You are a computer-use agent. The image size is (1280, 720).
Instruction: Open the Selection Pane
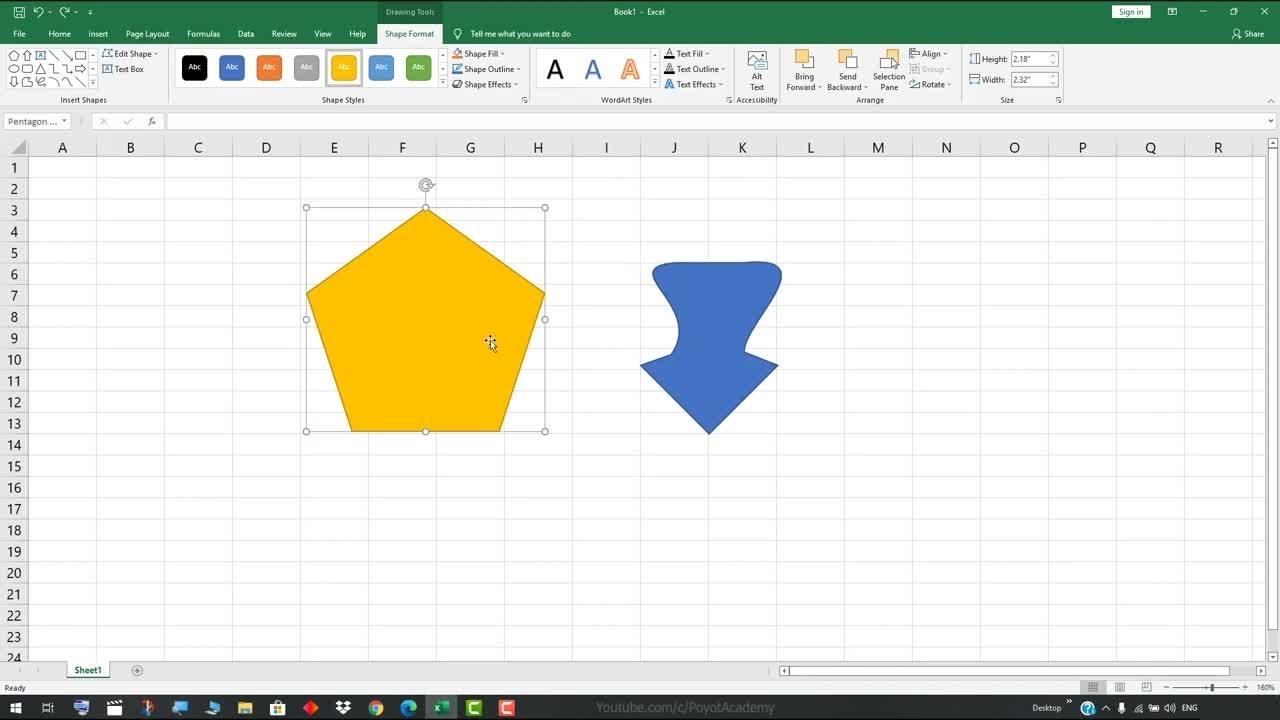pyautogui.click(x=888, y=70)
